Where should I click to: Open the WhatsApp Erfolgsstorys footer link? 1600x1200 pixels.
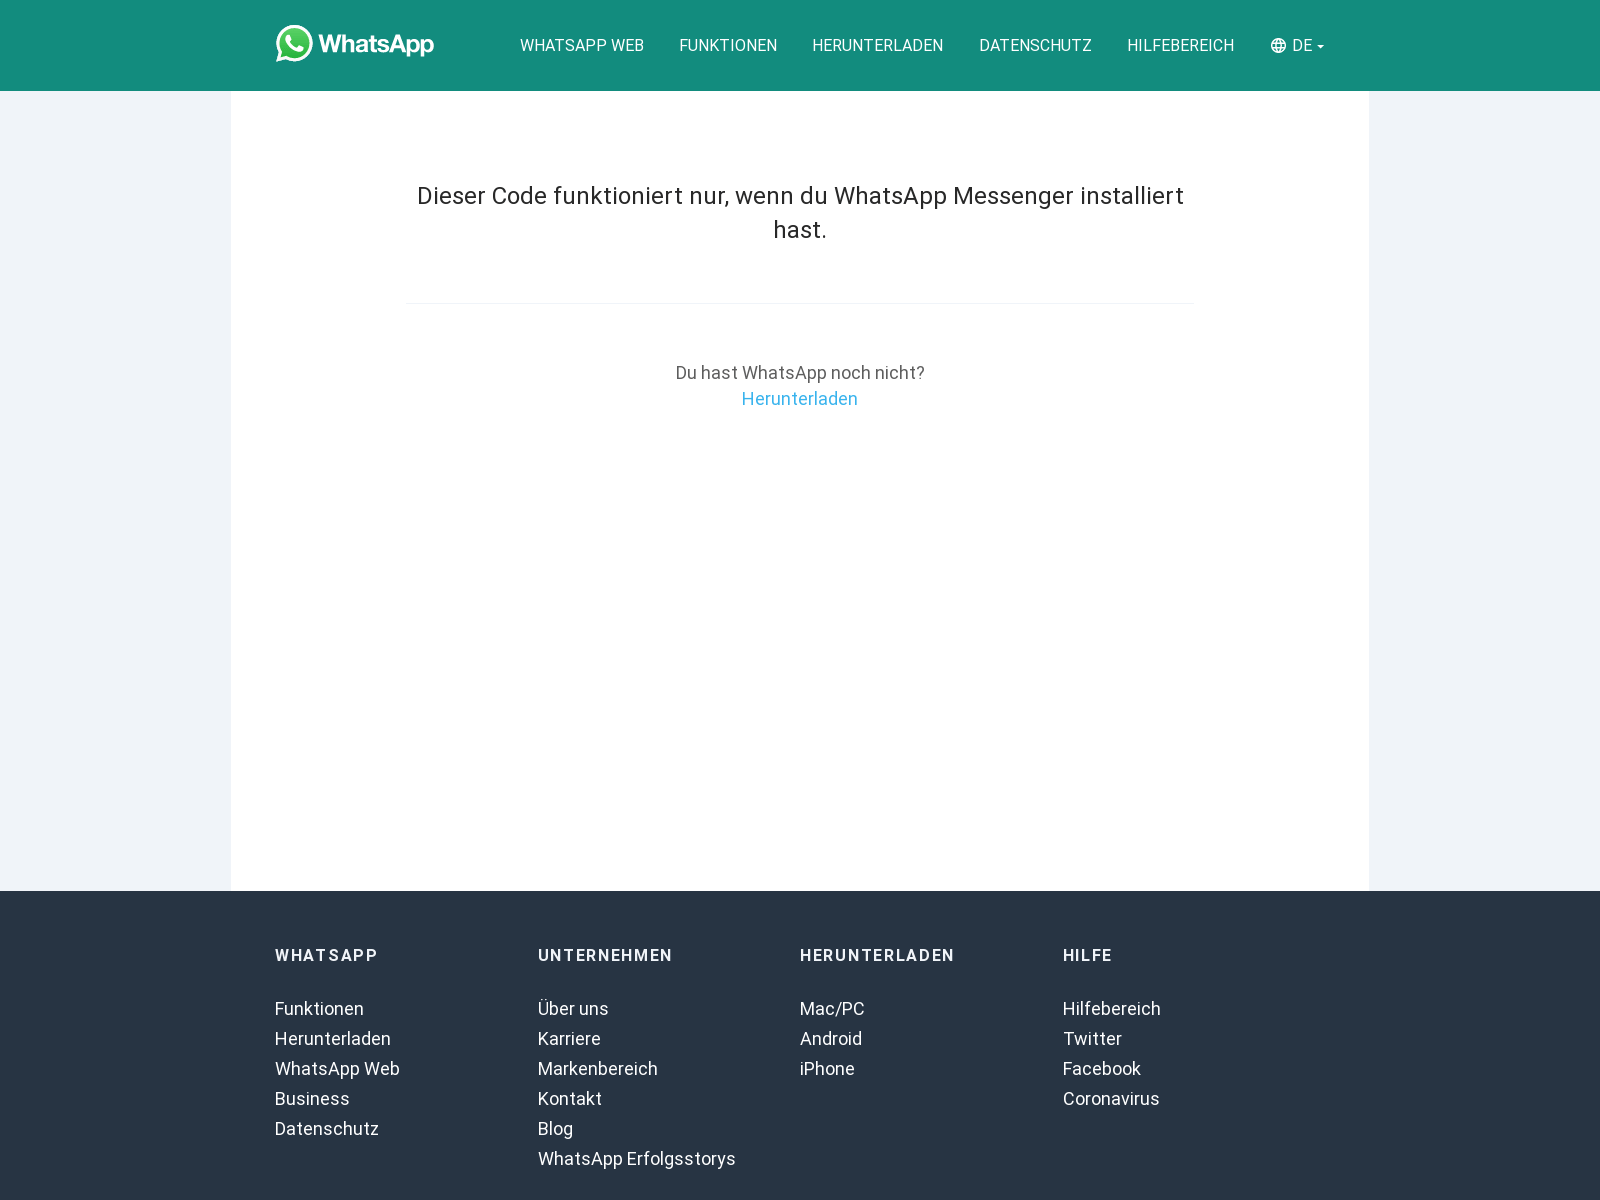pyautogui.click(x=637, y=1159)
